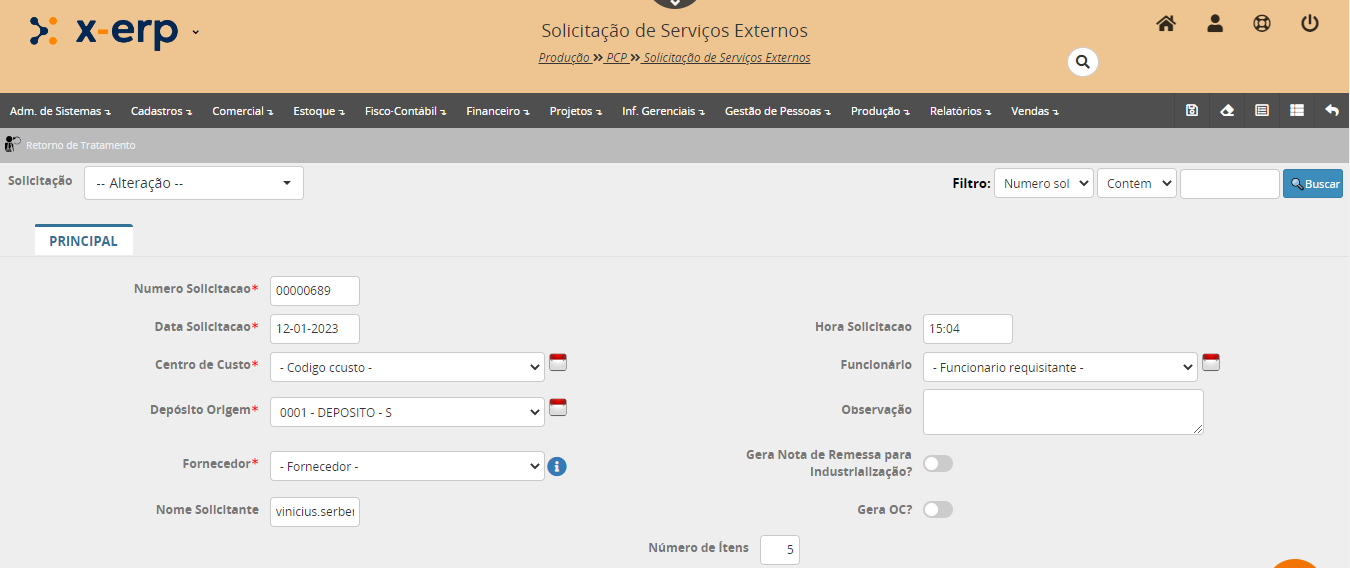Expand the Fornecedor dropdown
This screenshot has width=1350, height=568.
[407, 466]
